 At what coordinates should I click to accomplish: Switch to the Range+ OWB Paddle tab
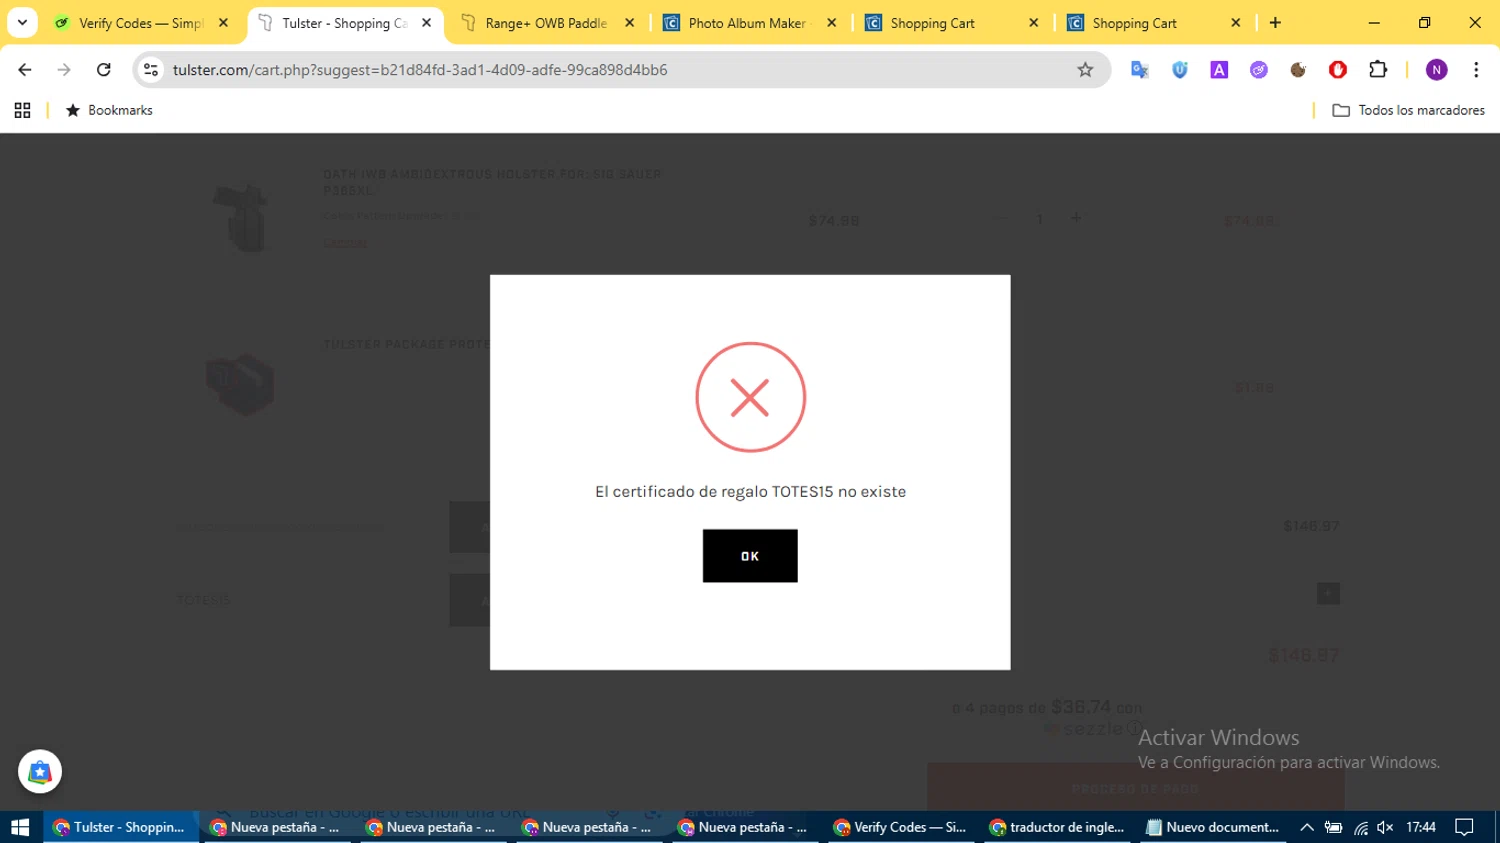546,23
